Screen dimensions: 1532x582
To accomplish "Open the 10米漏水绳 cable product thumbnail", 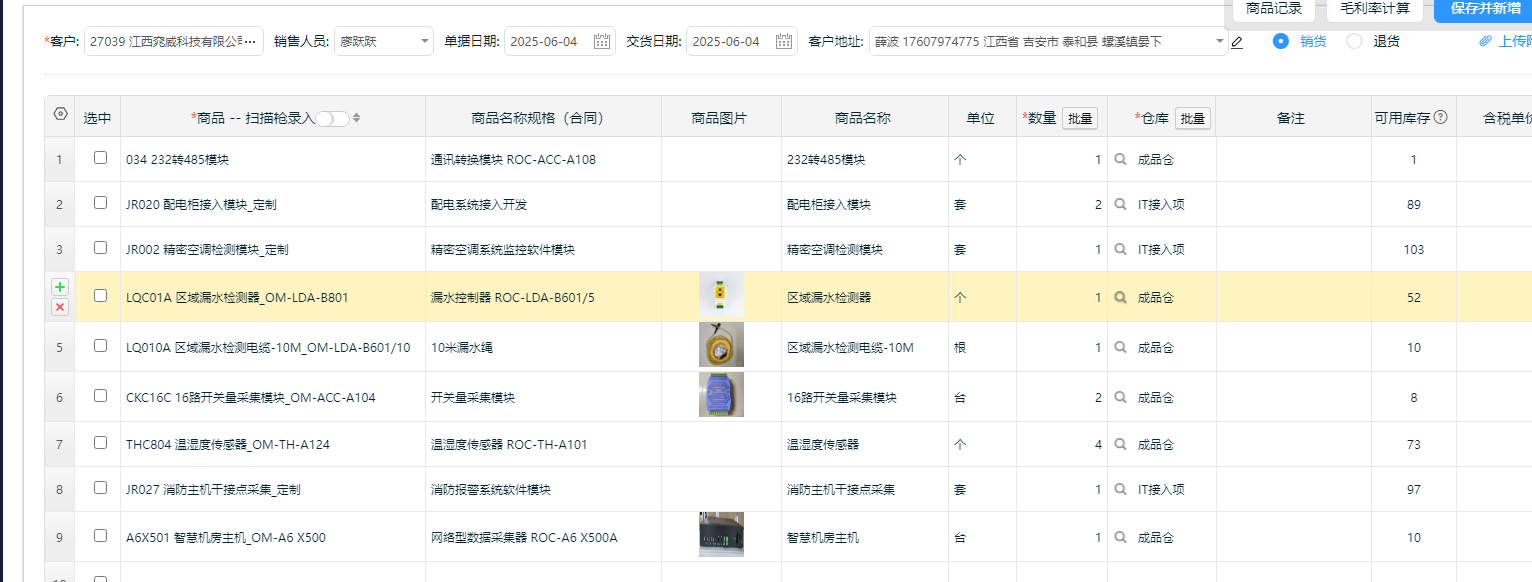I will [x=721, y=345].
